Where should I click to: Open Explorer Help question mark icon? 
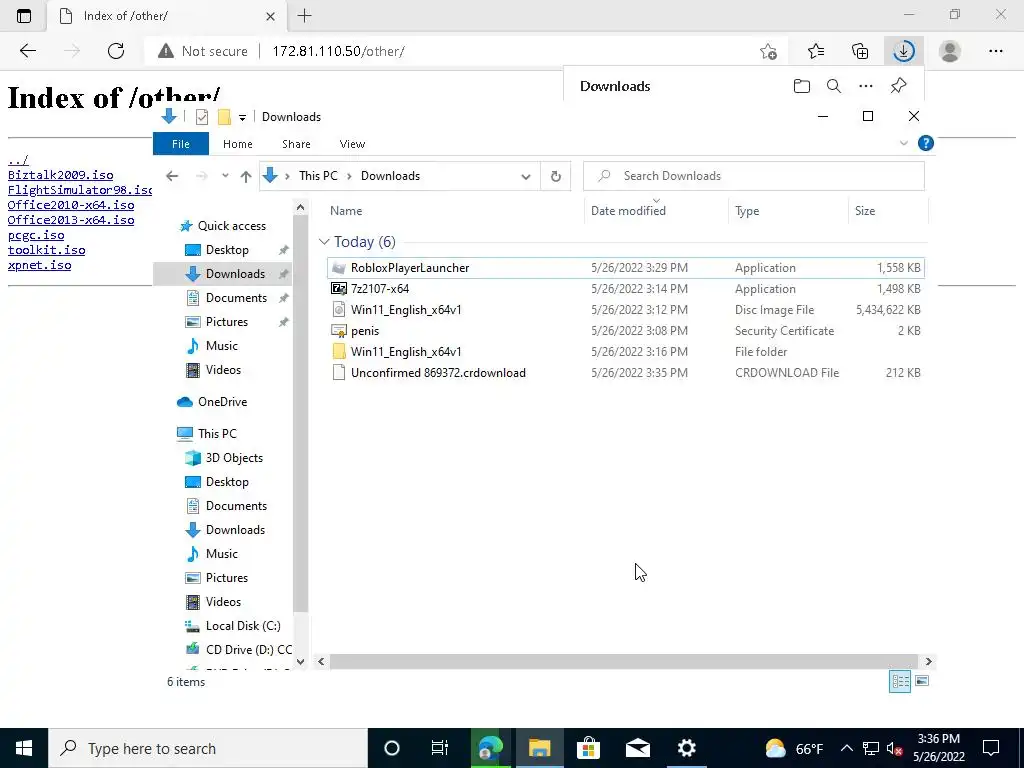pos(925,144)
